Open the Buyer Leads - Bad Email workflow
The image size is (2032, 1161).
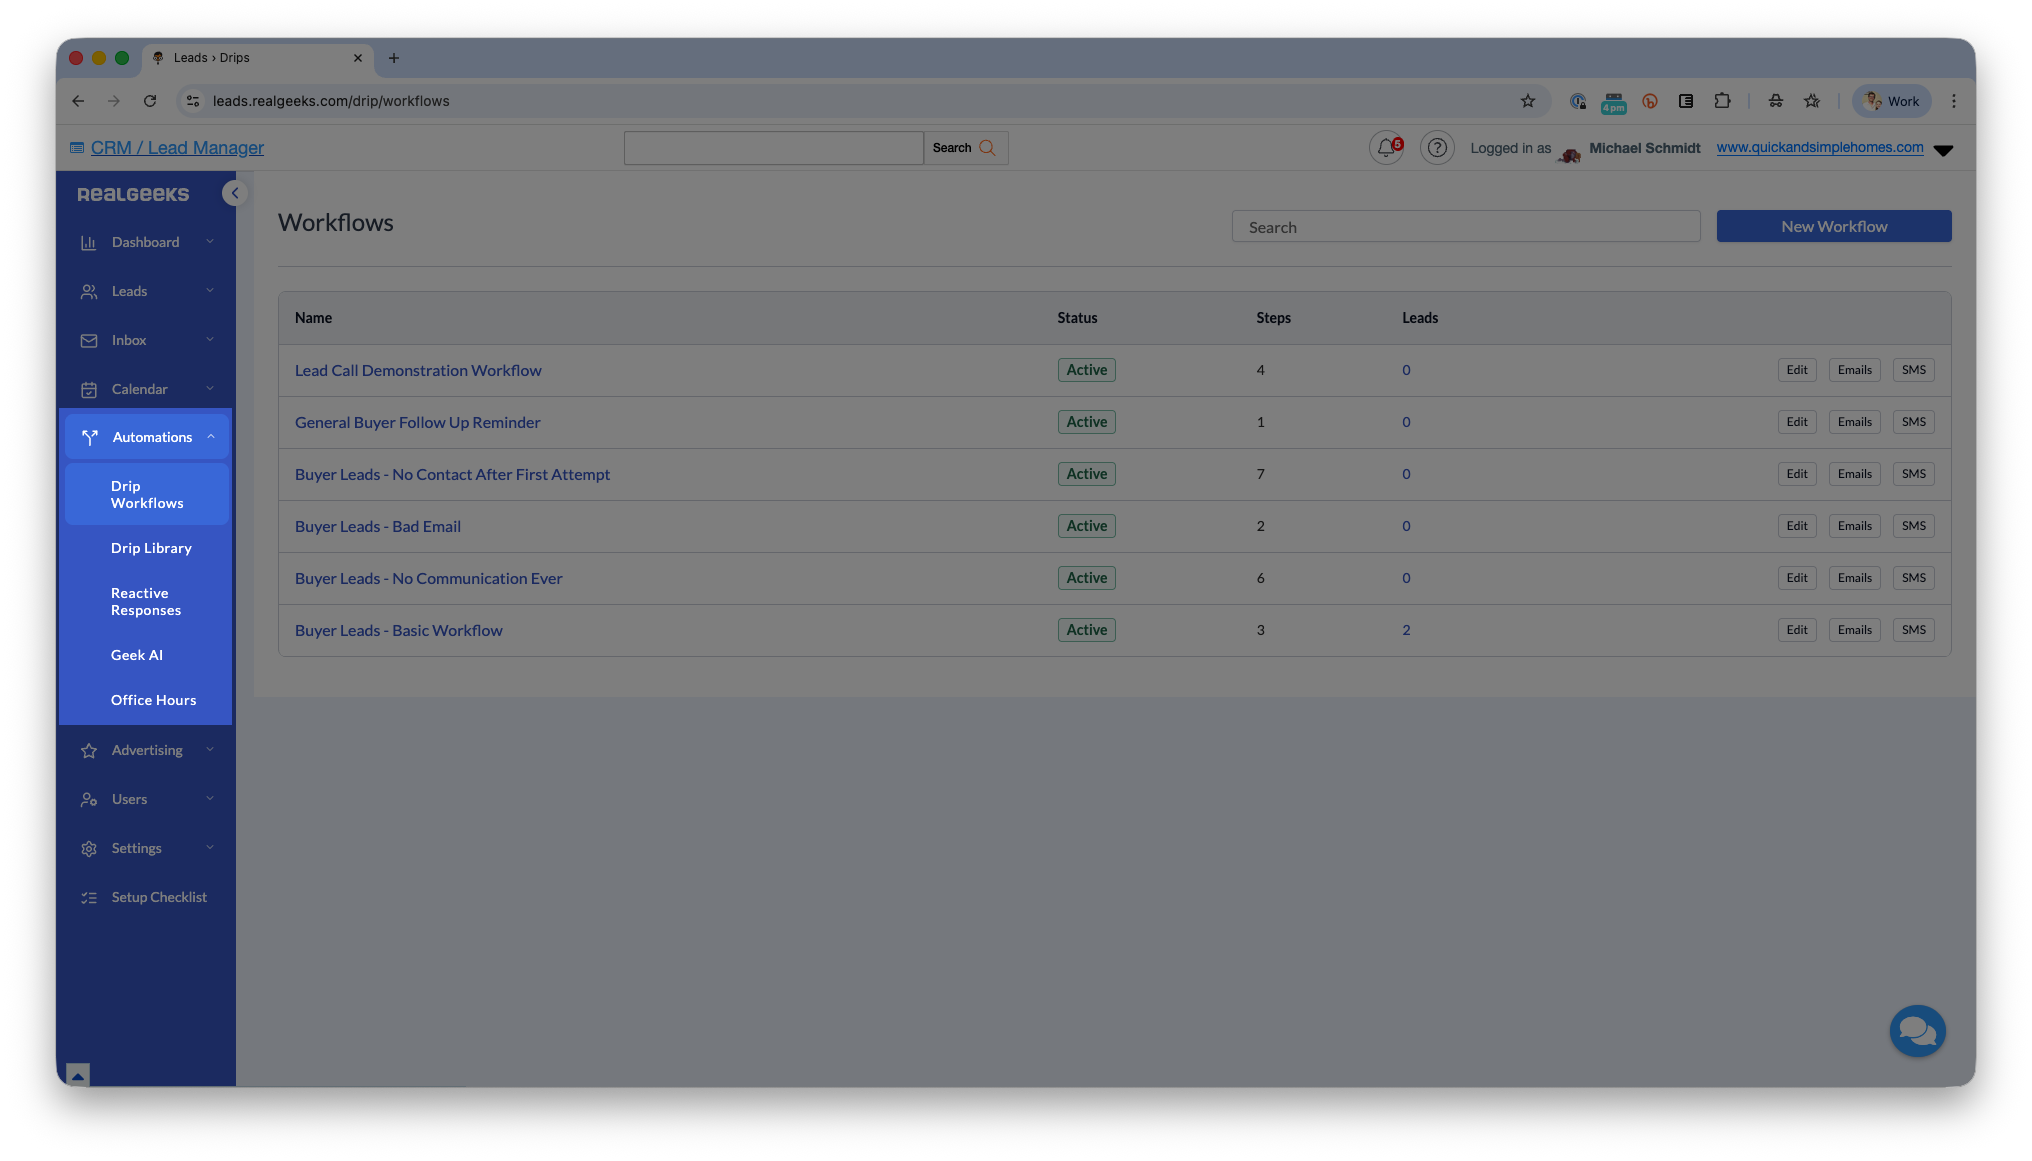pyautogui.click(x=378, y=526)
